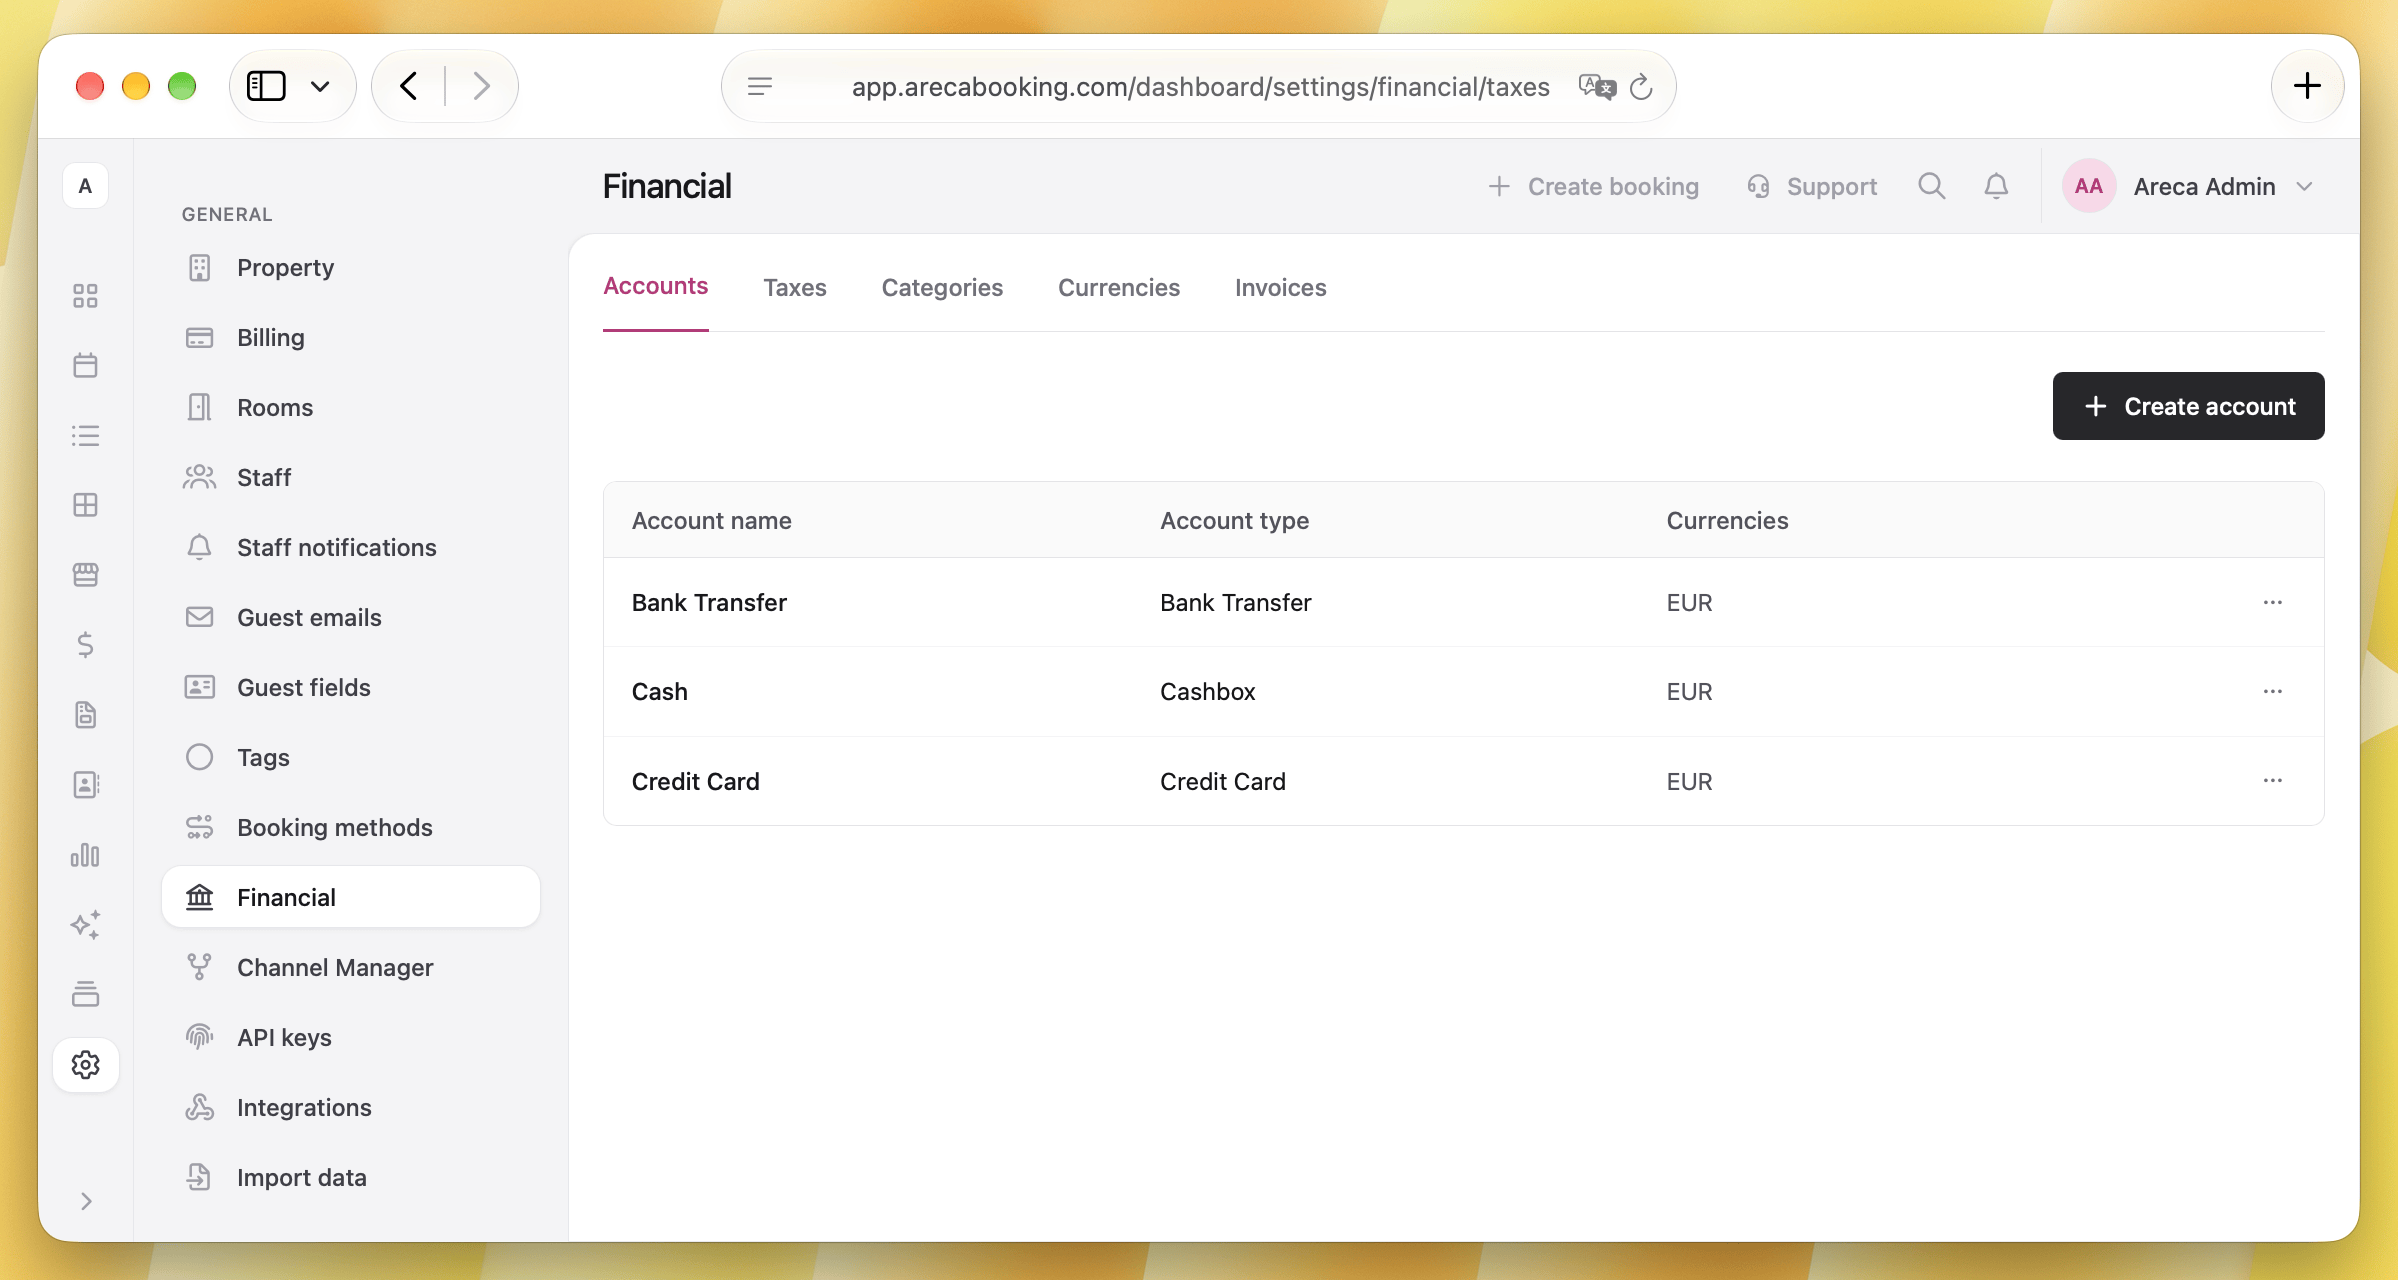Click the dollar sign icon in left rail
Viewport: 2398px width, 1280px height.
[x=85, y=645]
